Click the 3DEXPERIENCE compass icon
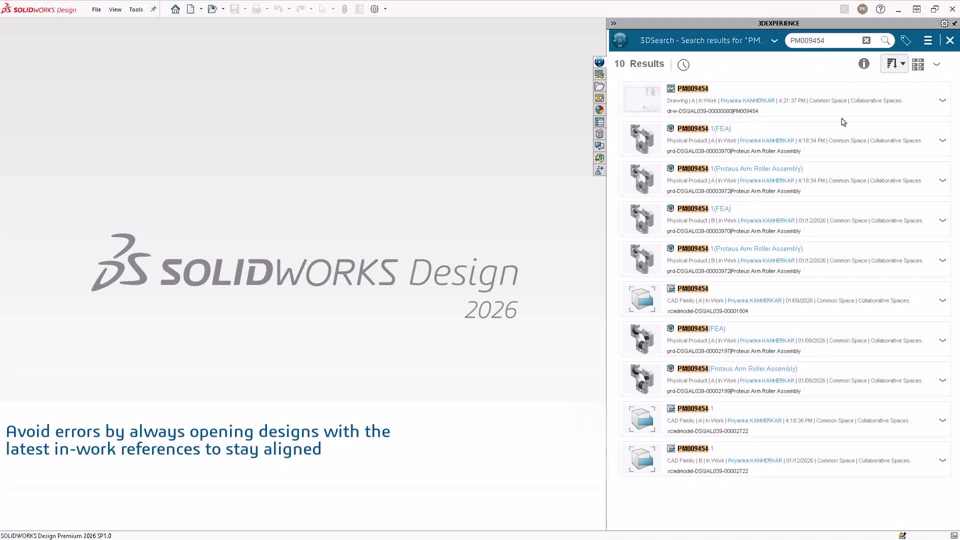The image size is (960, 540). tap(620, 40)
